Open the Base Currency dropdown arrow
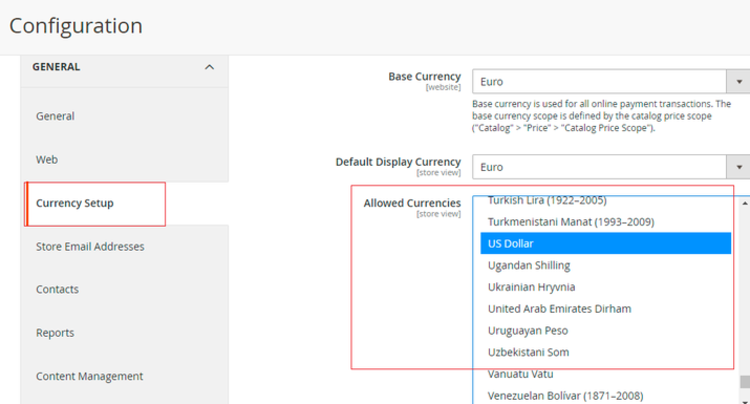 coord(739,82)
